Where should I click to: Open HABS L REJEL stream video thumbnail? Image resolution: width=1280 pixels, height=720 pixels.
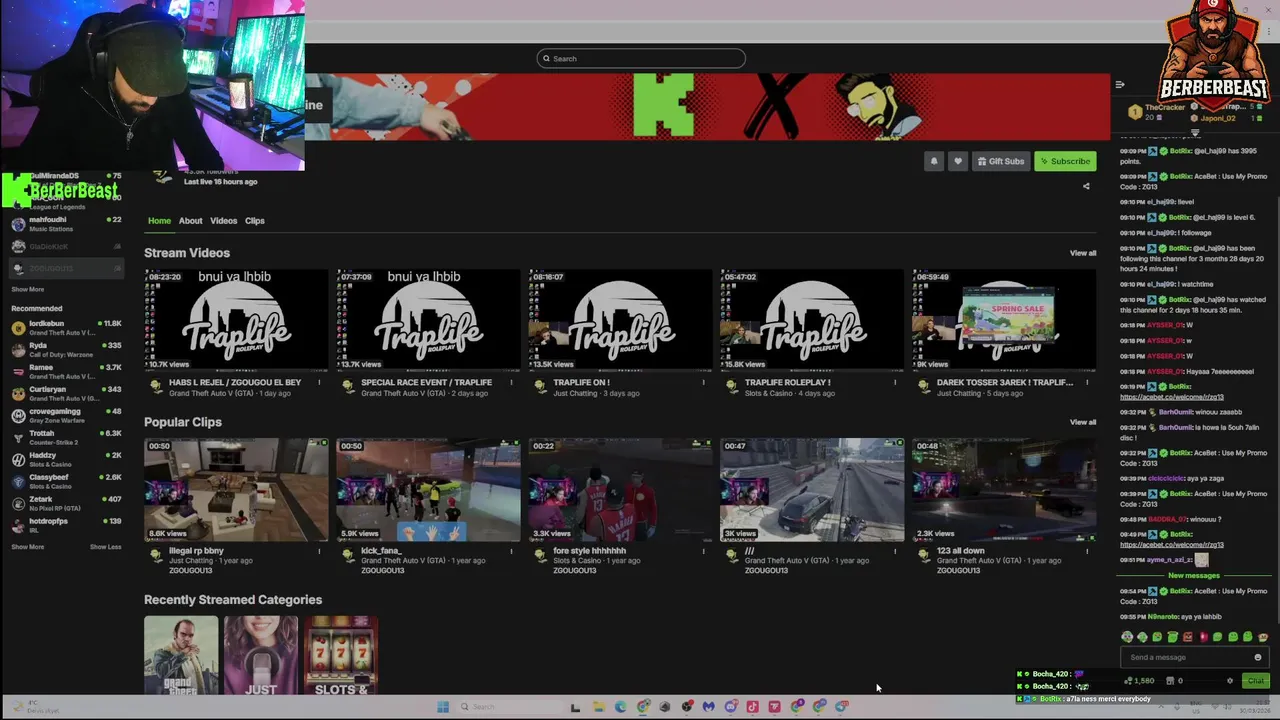[236, 320]
